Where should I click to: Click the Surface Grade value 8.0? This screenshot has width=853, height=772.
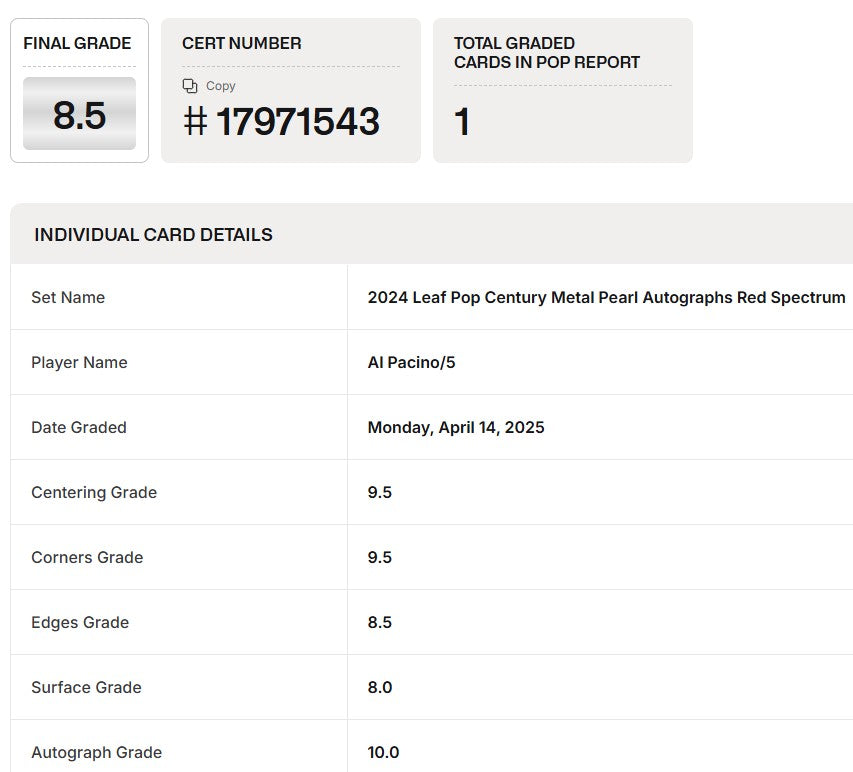tap(380, 687)
